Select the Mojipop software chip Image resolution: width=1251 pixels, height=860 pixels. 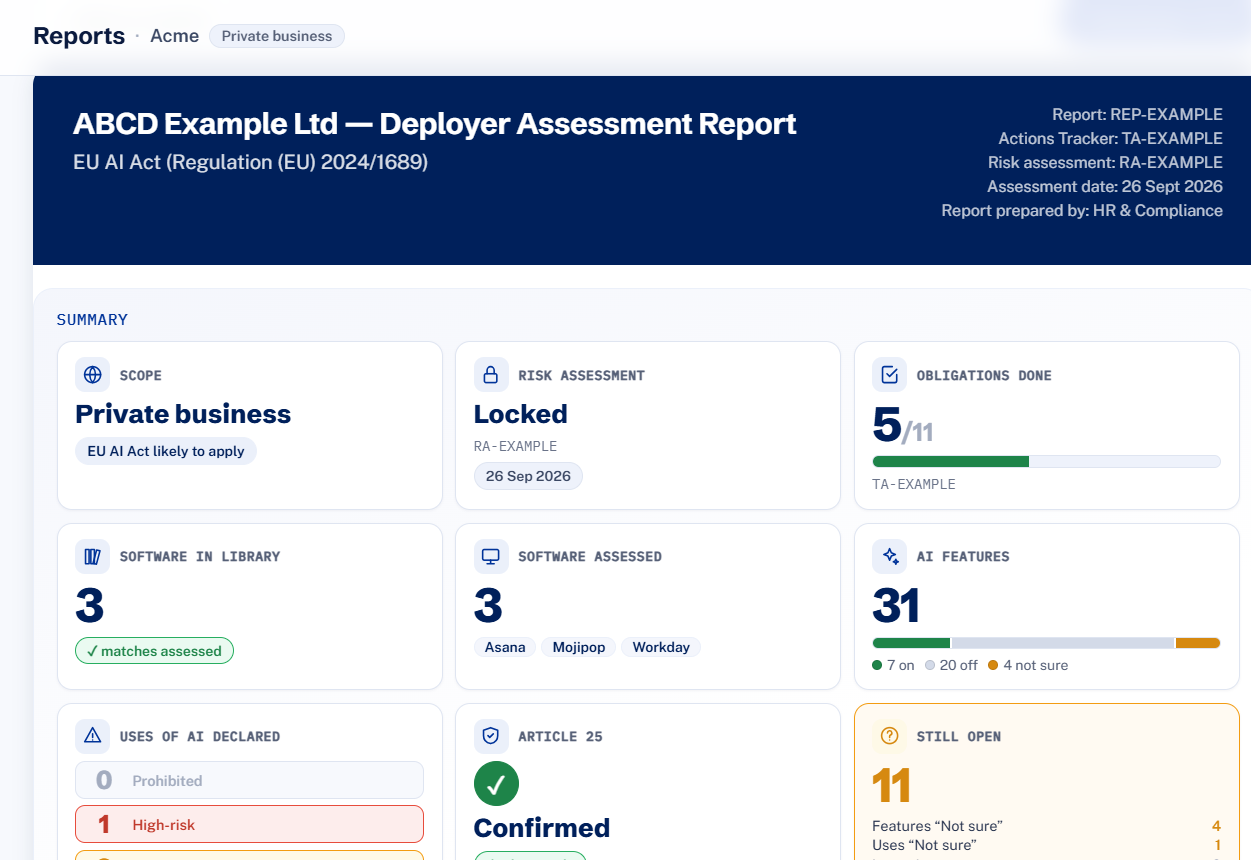coord(579,647)
